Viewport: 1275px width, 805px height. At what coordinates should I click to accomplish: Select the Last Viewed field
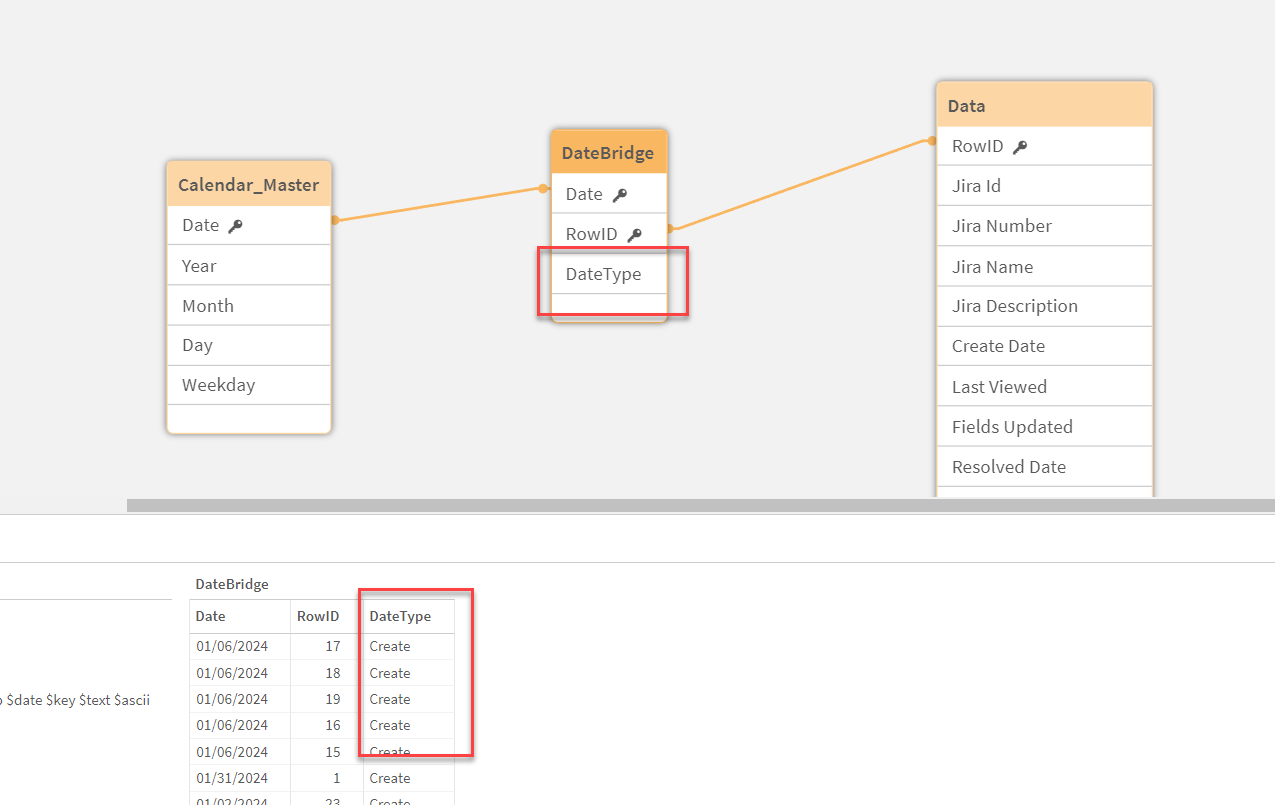1044,387
